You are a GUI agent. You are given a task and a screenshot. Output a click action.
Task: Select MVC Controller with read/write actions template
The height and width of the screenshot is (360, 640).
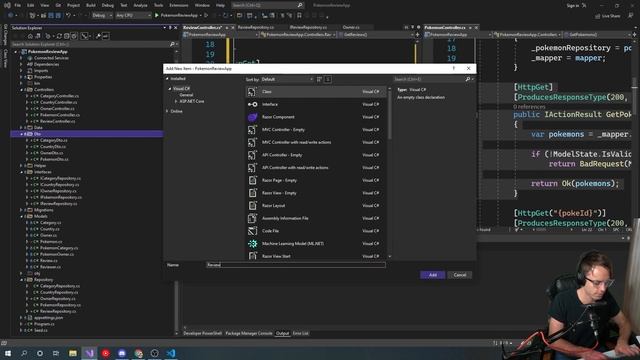point(315,142)
